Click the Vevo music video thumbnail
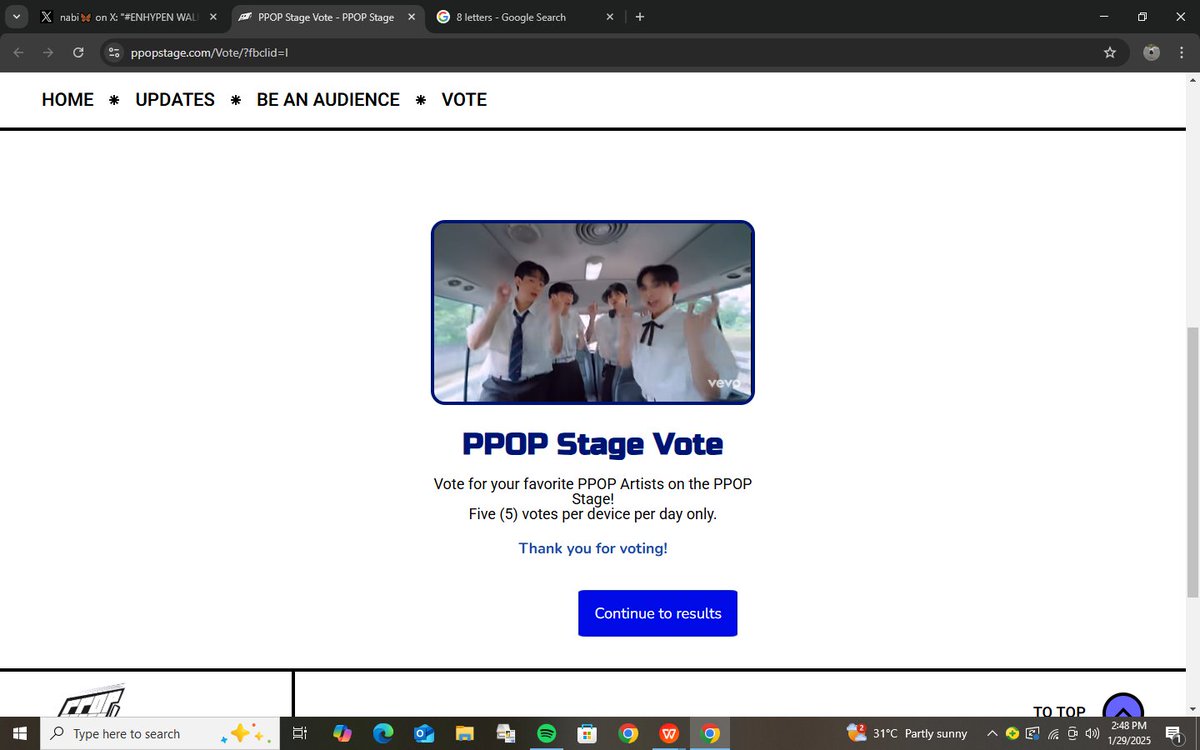This screenshot has width=1200, height=750. click(x=593, y=312)
